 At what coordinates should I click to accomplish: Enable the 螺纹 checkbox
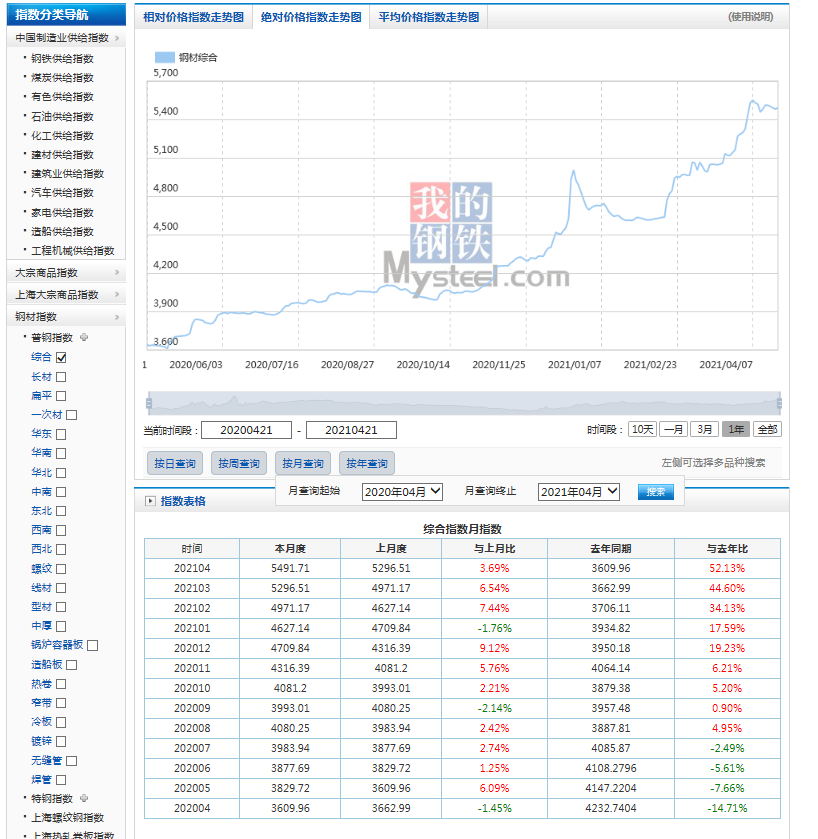pyautogui.click(x=61, y=569)
